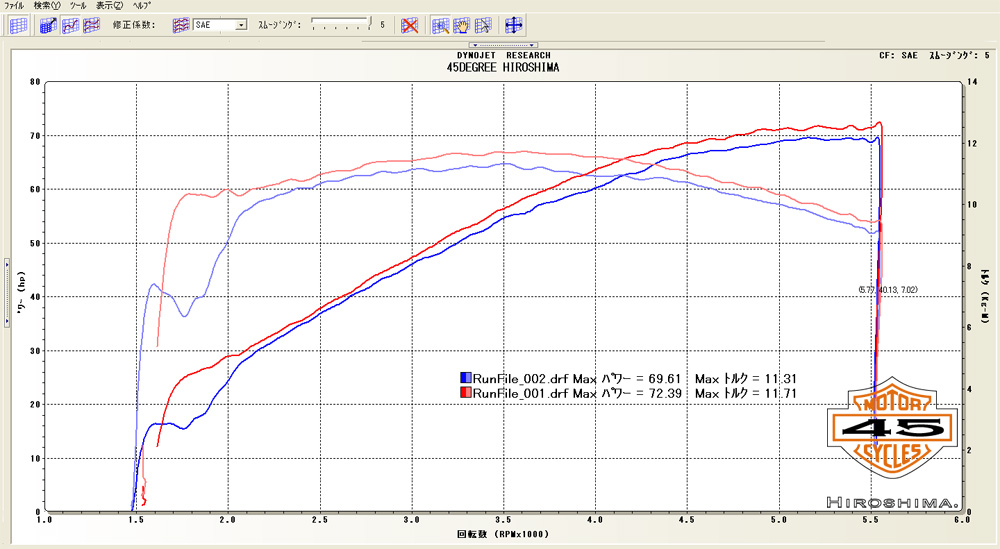
Task: Open the ヘルプ menu
Action: [x=142, y=6]
